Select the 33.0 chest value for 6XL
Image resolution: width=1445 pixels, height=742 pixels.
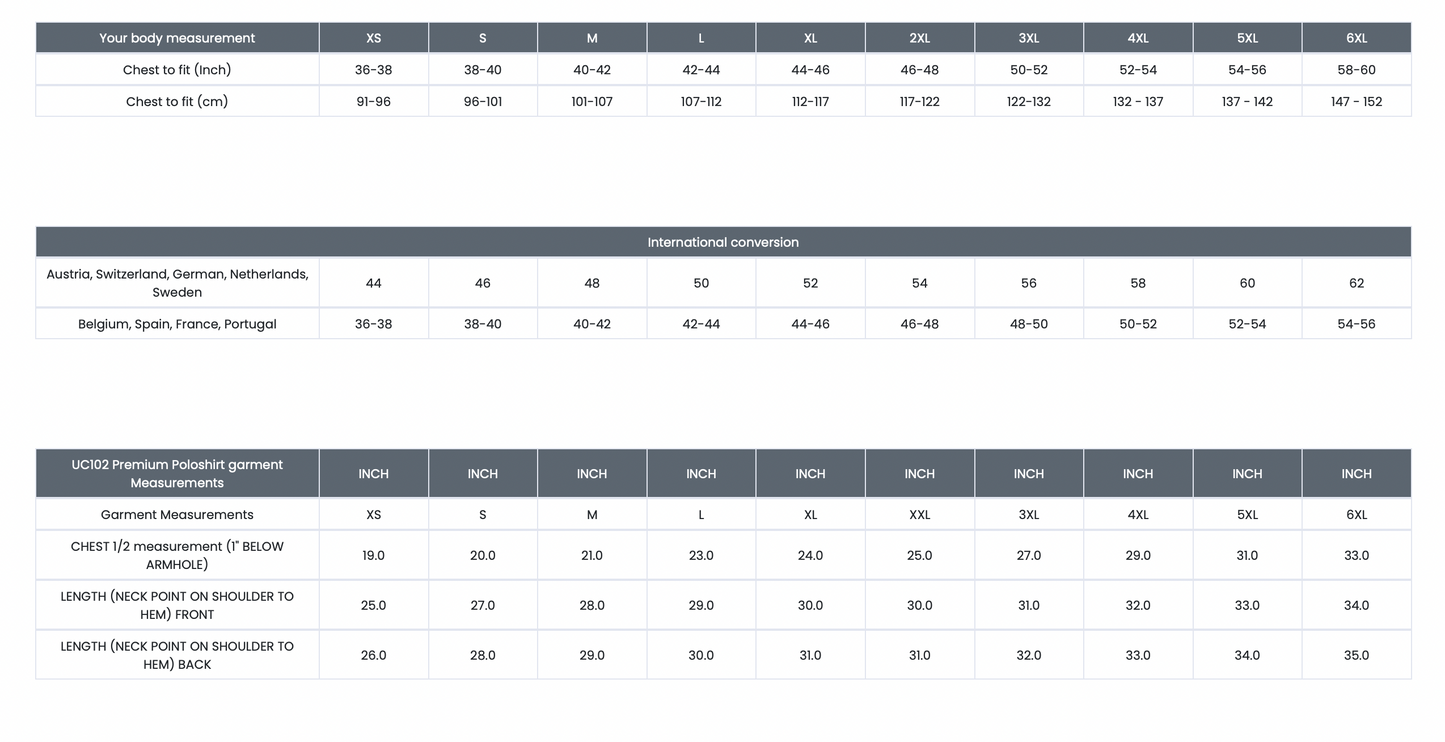(1356, 555)
